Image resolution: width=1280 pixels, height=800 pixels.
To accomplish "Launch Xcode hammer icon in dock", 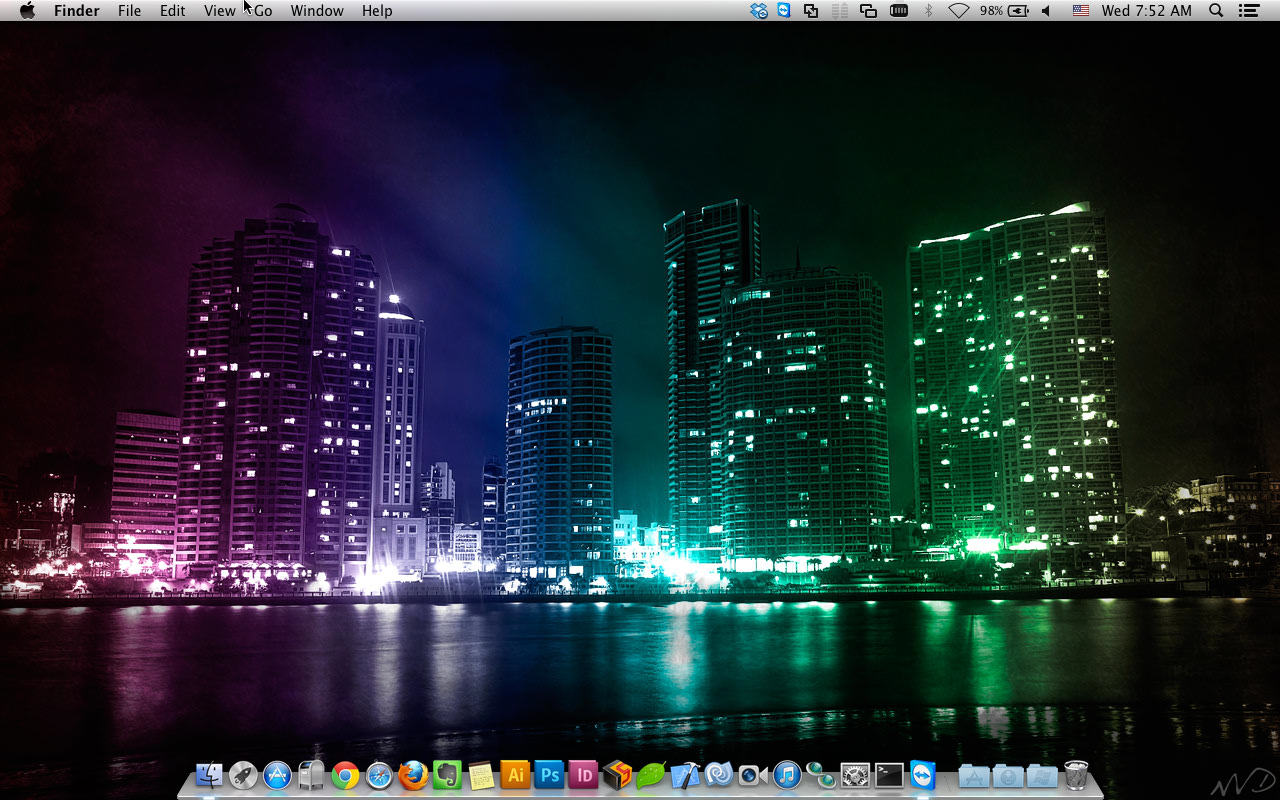I will click(x=685, y=775).
